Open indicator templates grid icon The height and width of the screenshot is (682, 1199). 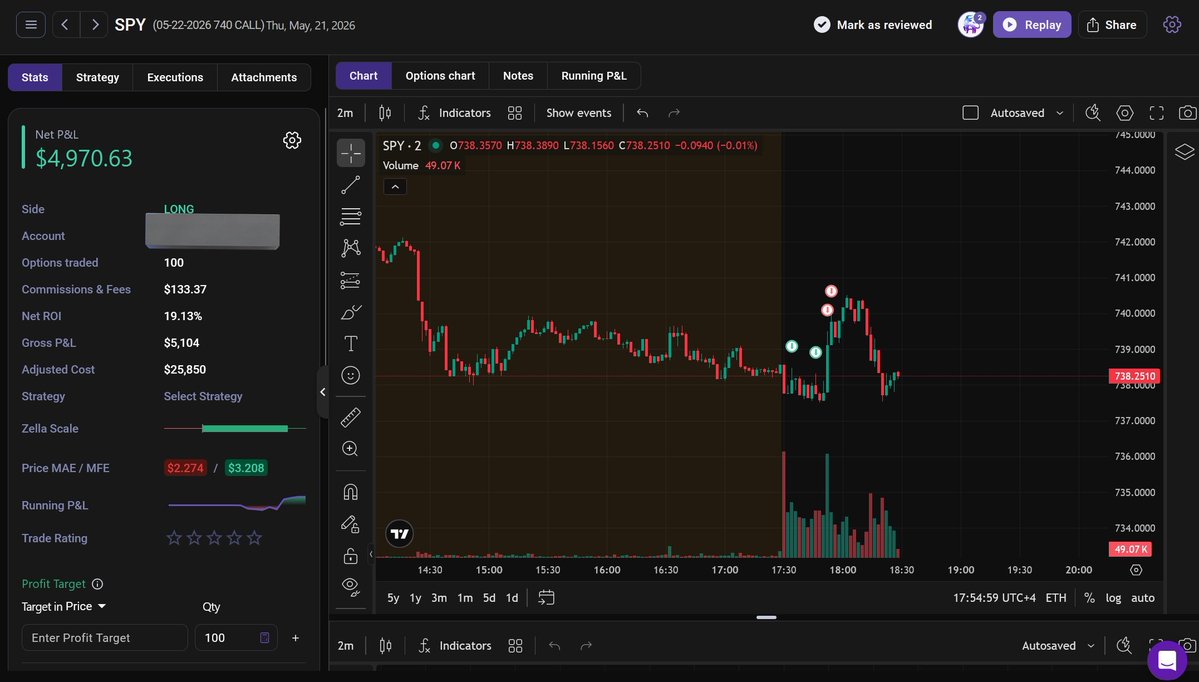tap(515, 113)
